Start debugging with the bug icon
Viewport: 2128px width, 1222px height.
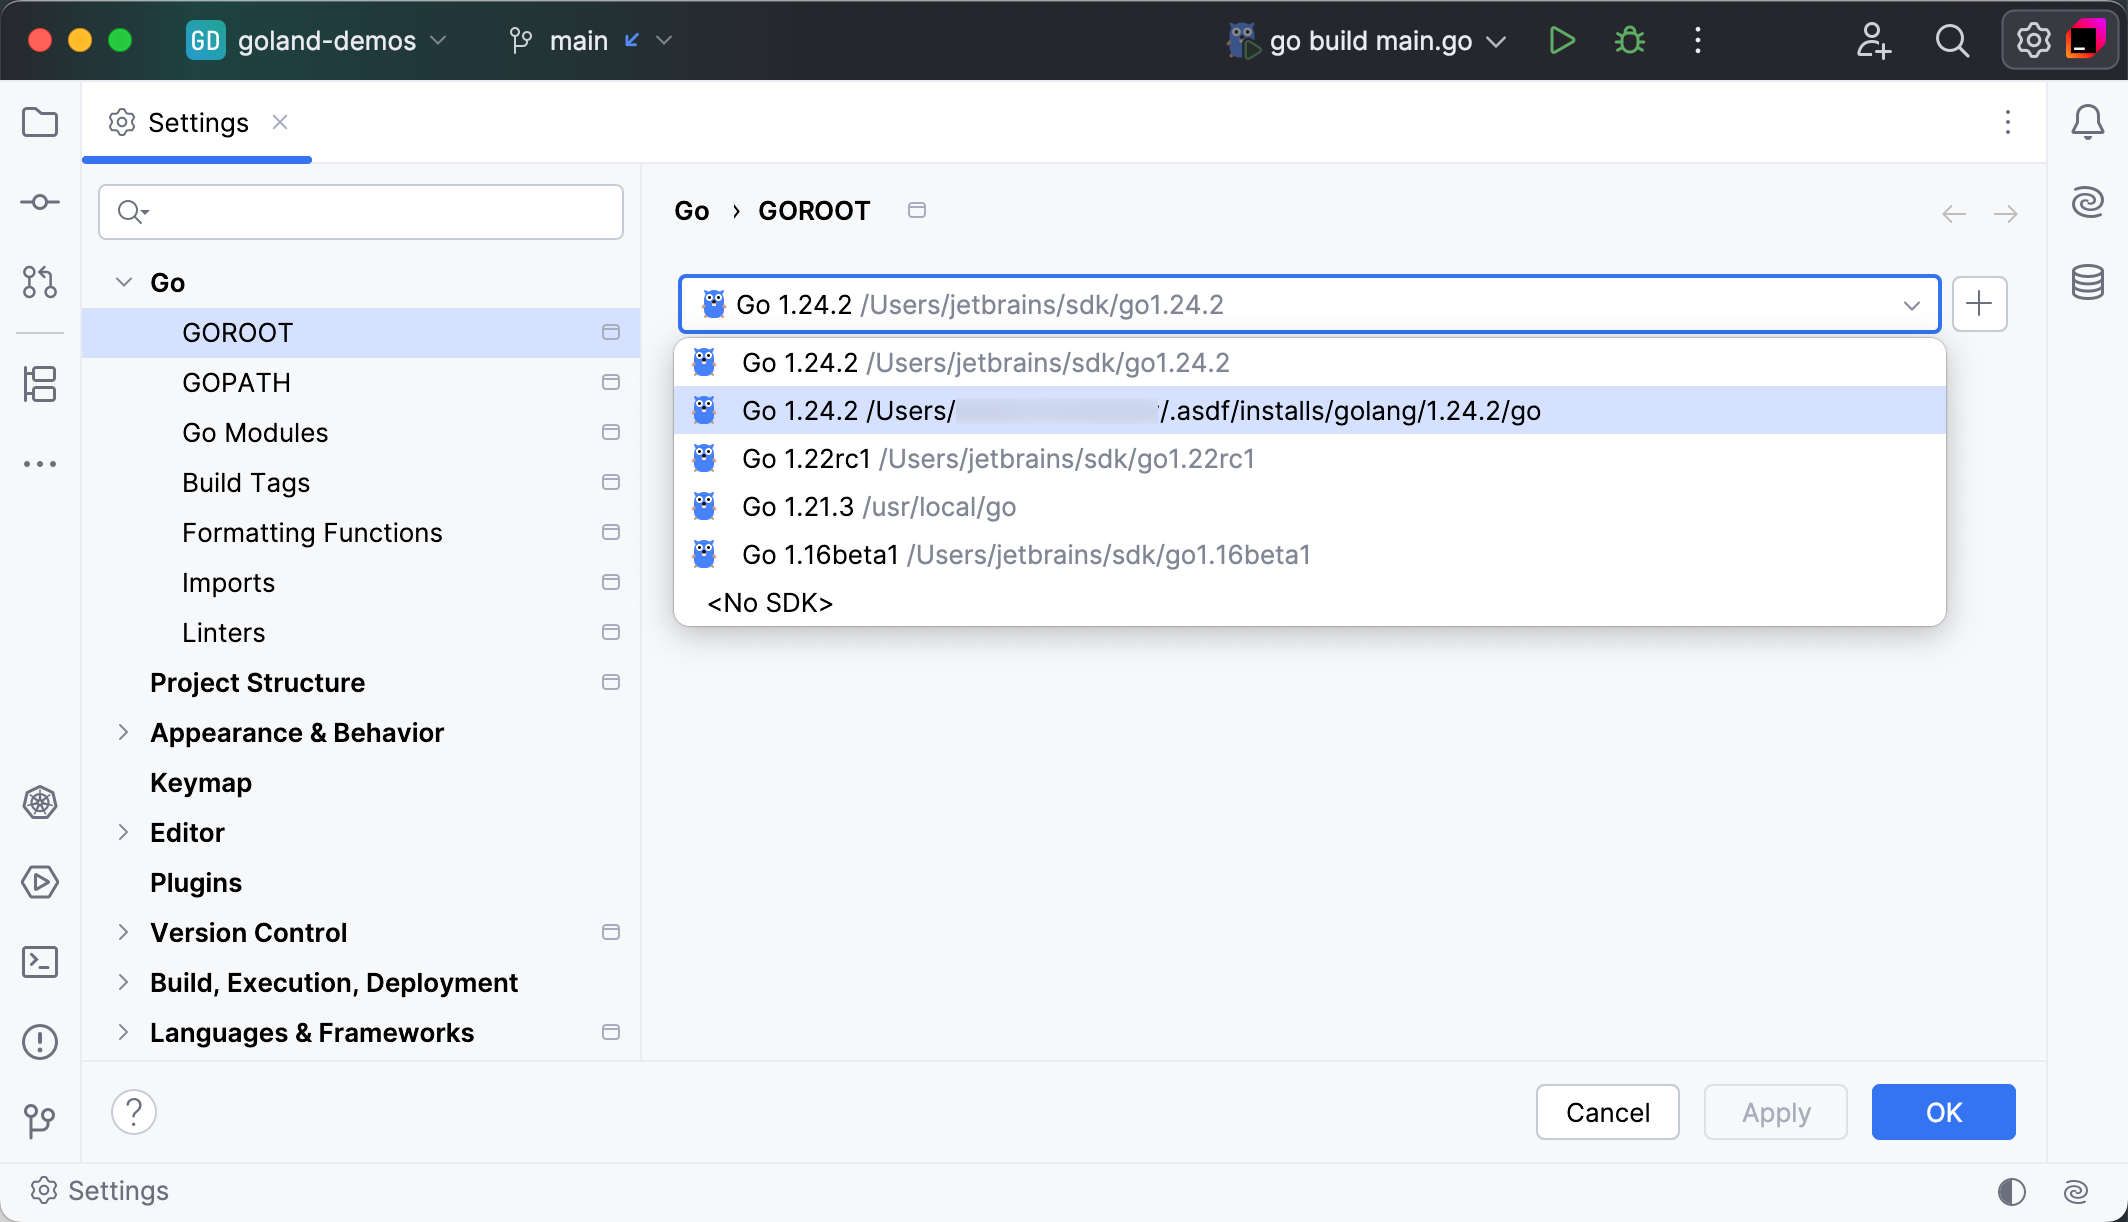(1629, 41)
